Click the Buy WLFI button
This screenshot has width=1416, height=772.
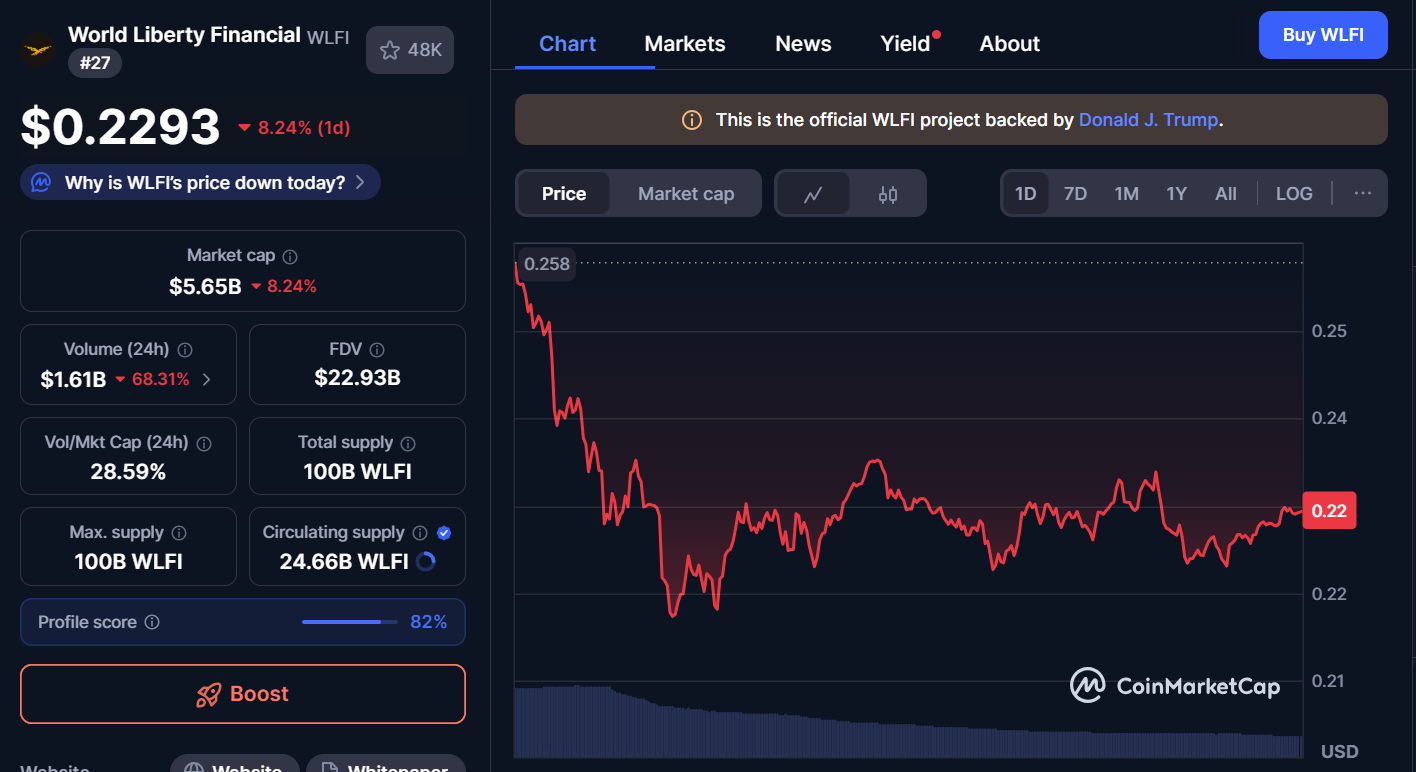click(1323, 35)
